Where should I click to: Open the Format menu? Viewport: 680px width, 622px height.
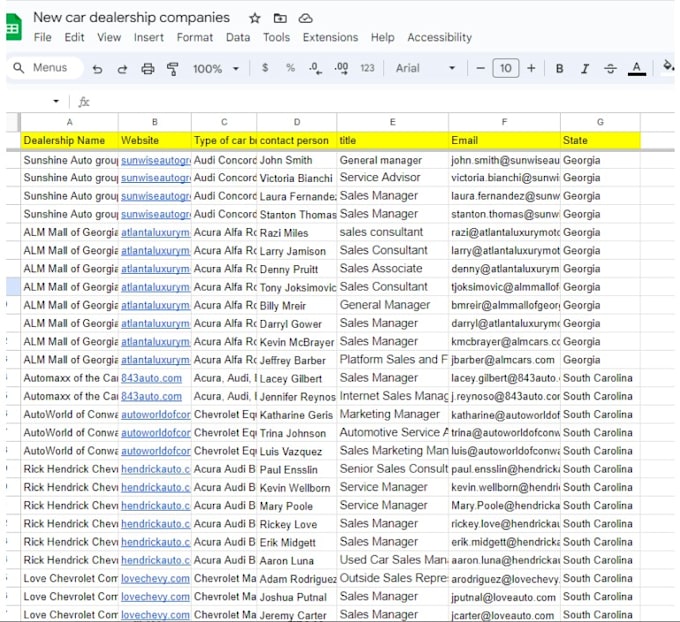(195, 38)
